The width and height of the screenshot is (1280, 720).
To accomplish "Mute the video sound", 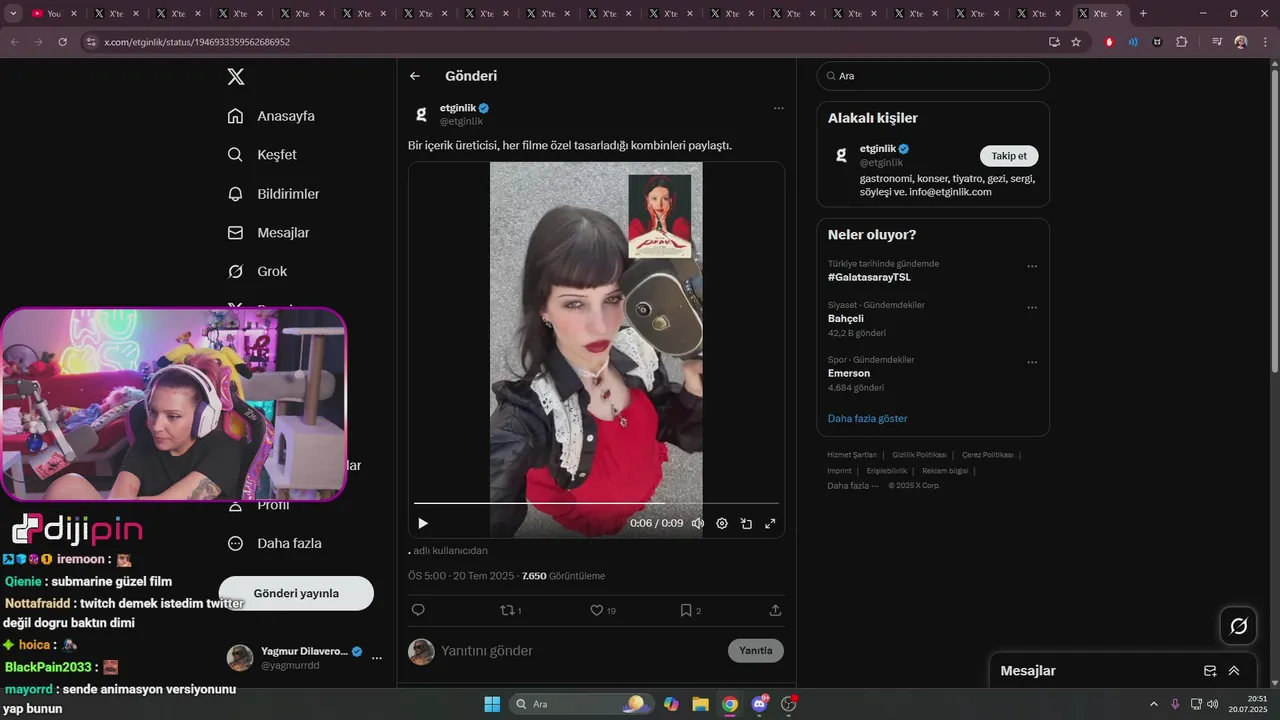I will [698, 523].
